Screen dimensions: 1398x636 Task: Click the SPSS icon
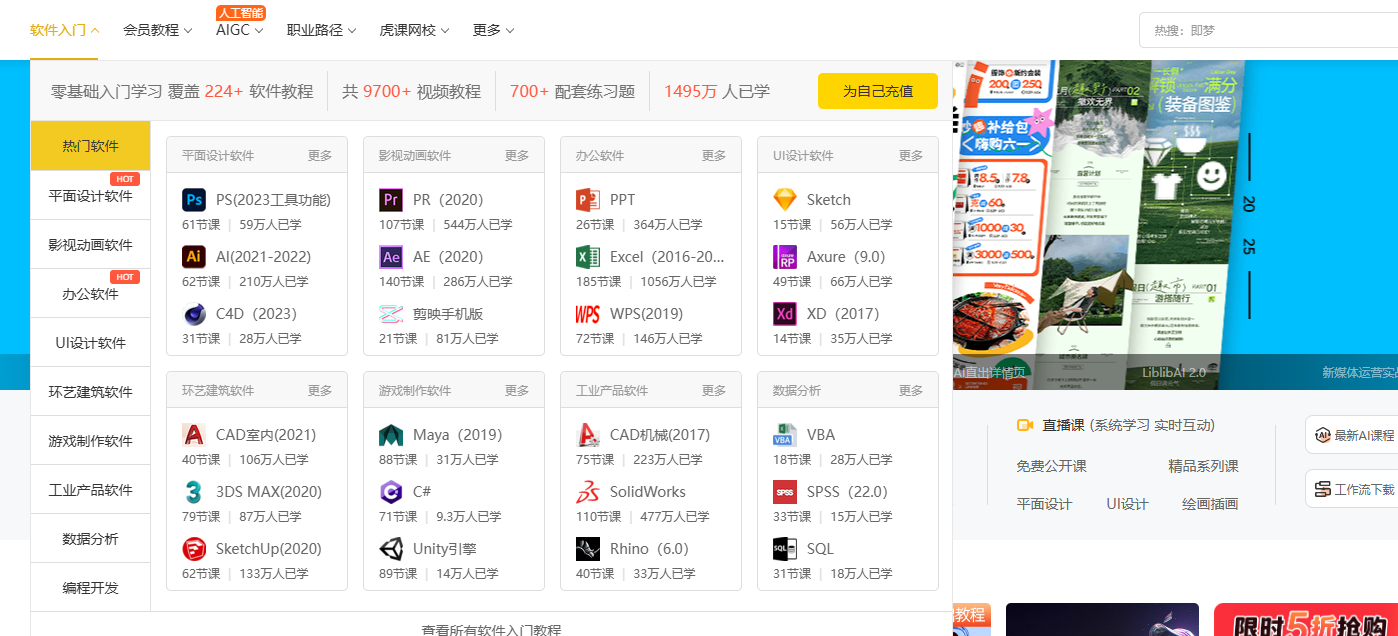tap(785, 492)
